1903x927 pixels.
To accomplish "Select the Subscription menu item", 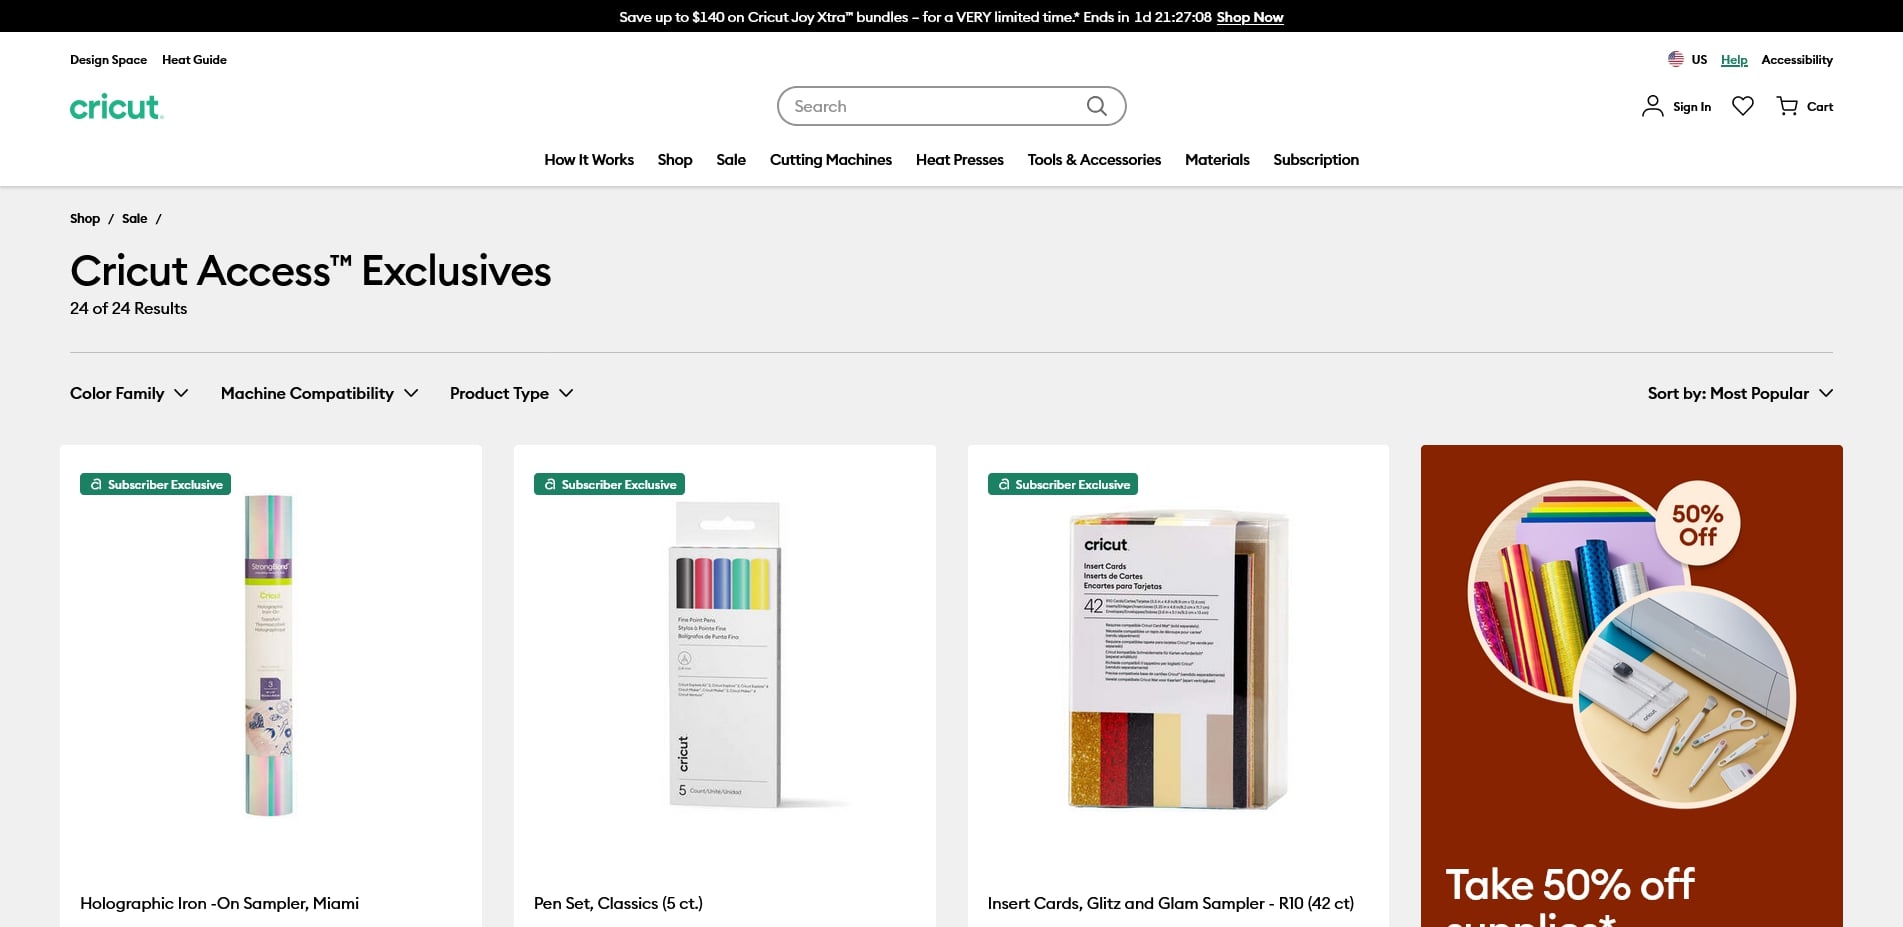I will click(1316, 160).
